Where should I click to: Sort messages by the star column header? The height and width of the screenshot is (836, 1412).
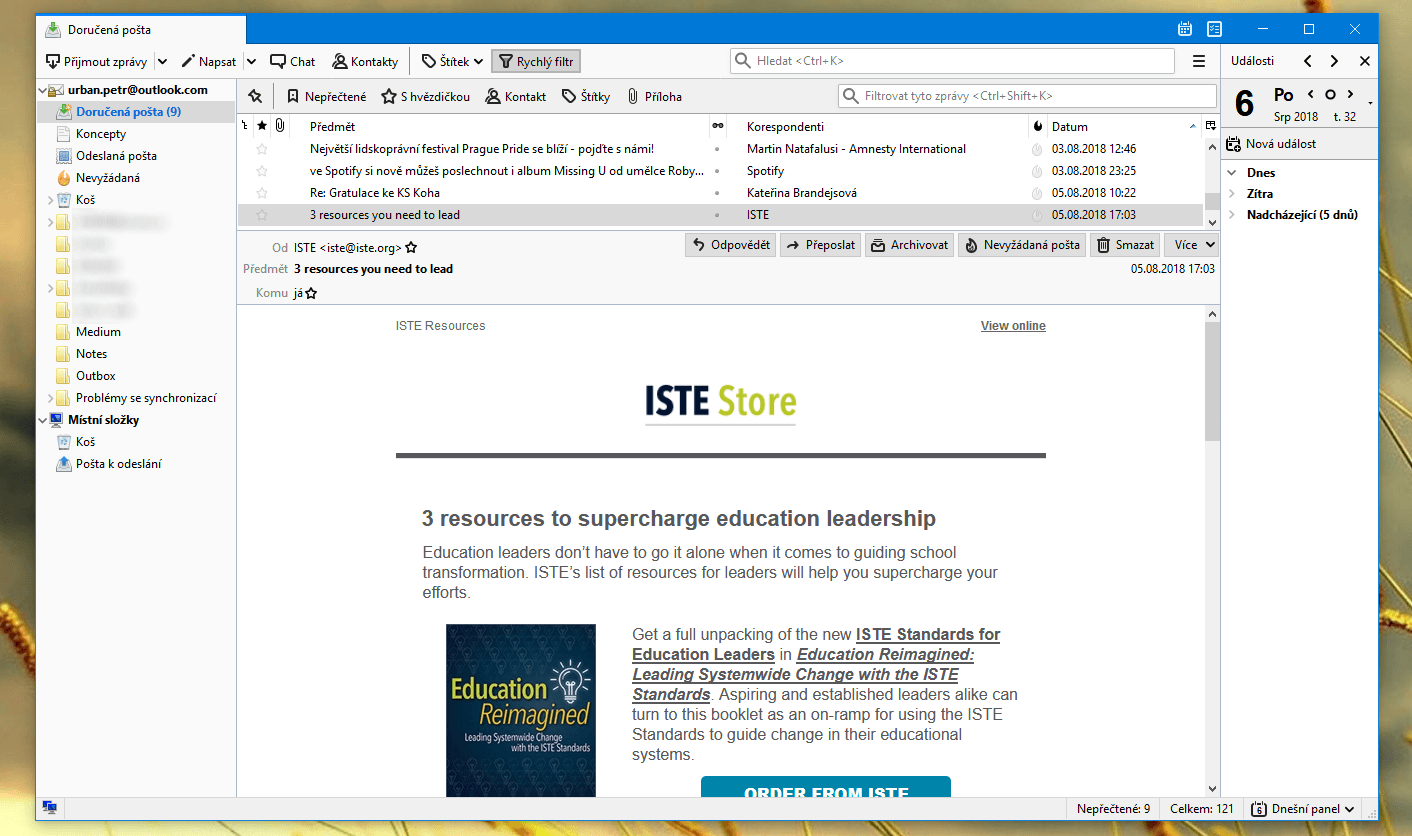click(262, 126)
